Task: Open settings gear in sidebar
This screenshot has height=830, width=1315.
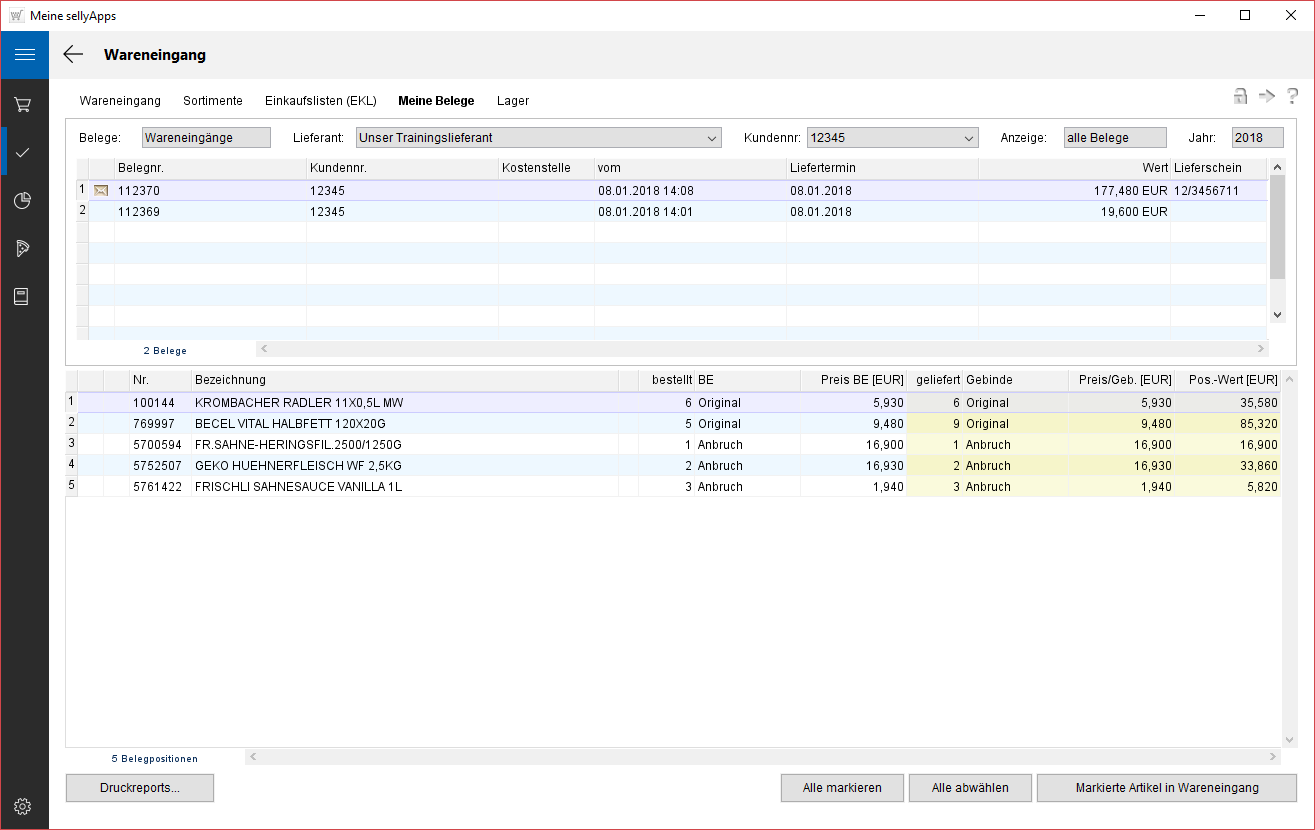Action: (x=24, y=806)
